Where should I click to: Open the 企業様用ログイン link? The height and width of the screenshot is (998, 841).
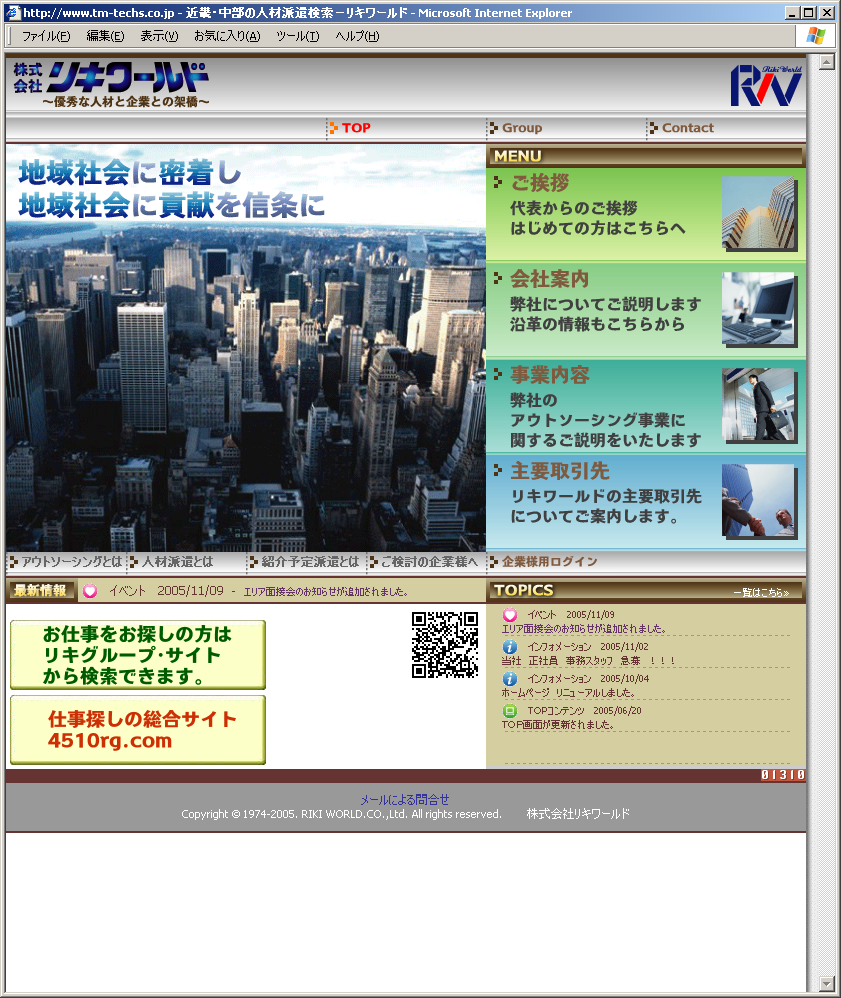[549, 562]
